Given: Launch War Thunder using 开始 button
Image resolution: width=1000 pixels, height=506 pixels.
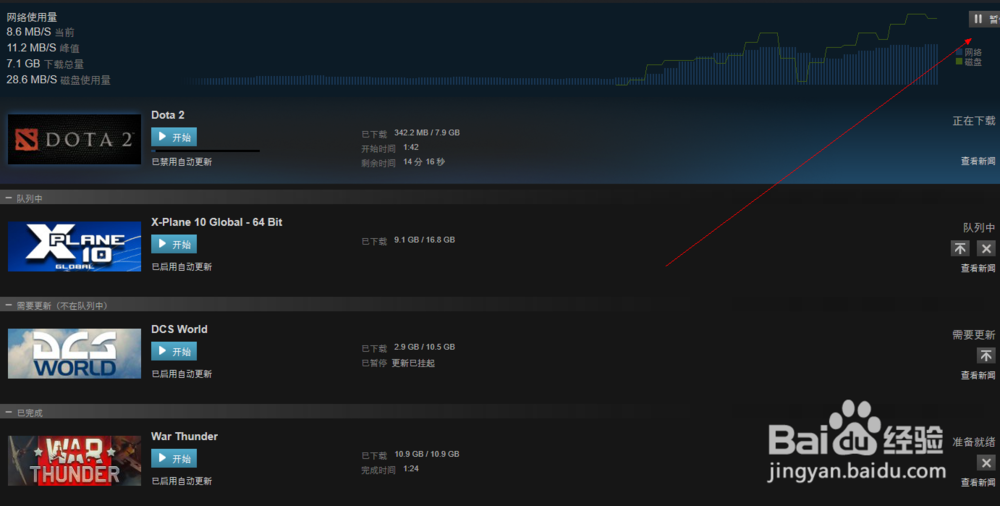Looking at the screenshot, I should click(174, 458).
